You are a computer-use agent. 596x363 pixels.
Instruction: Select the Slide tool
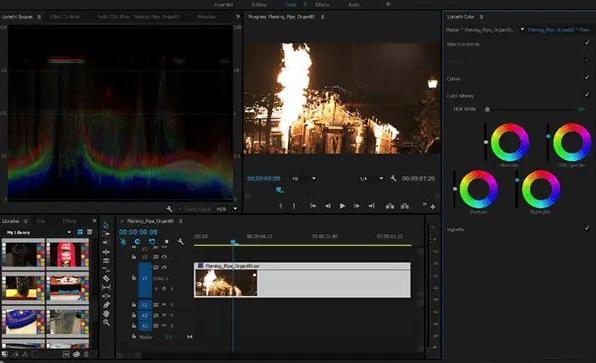click(106, 296)
